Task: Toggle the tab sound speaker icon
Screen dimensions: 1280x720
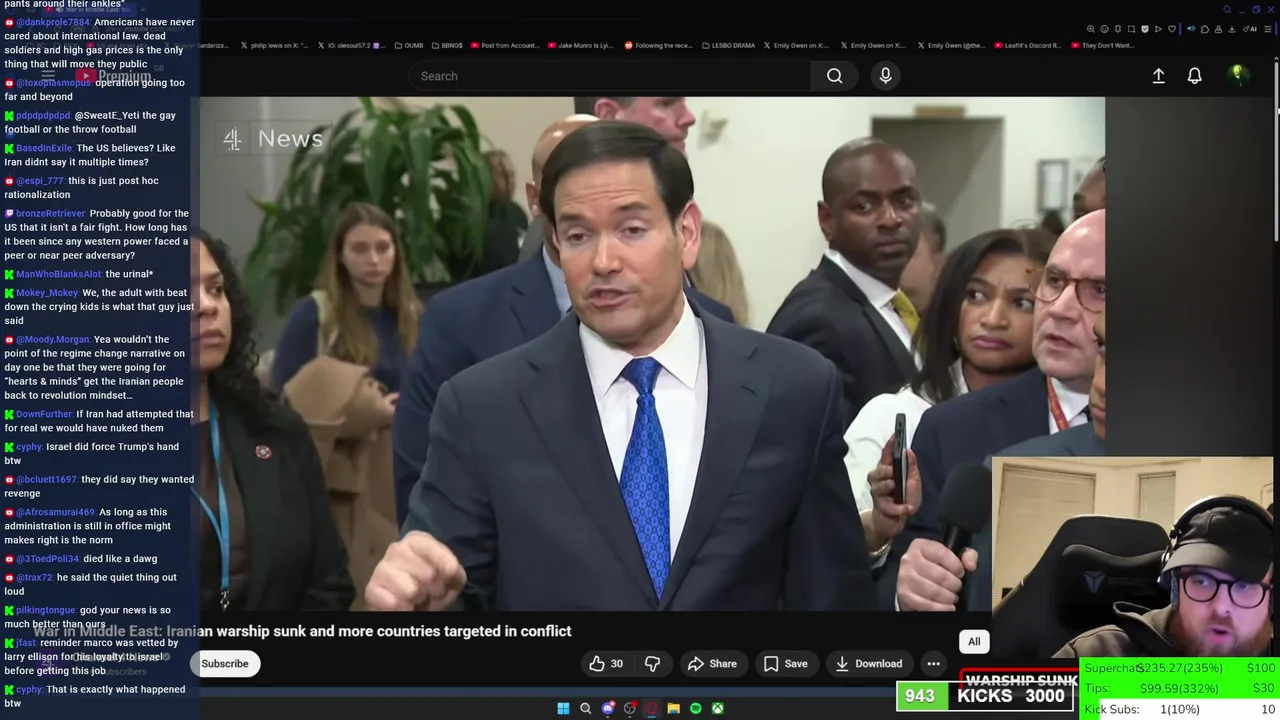Action: [x=1191, y=29]
